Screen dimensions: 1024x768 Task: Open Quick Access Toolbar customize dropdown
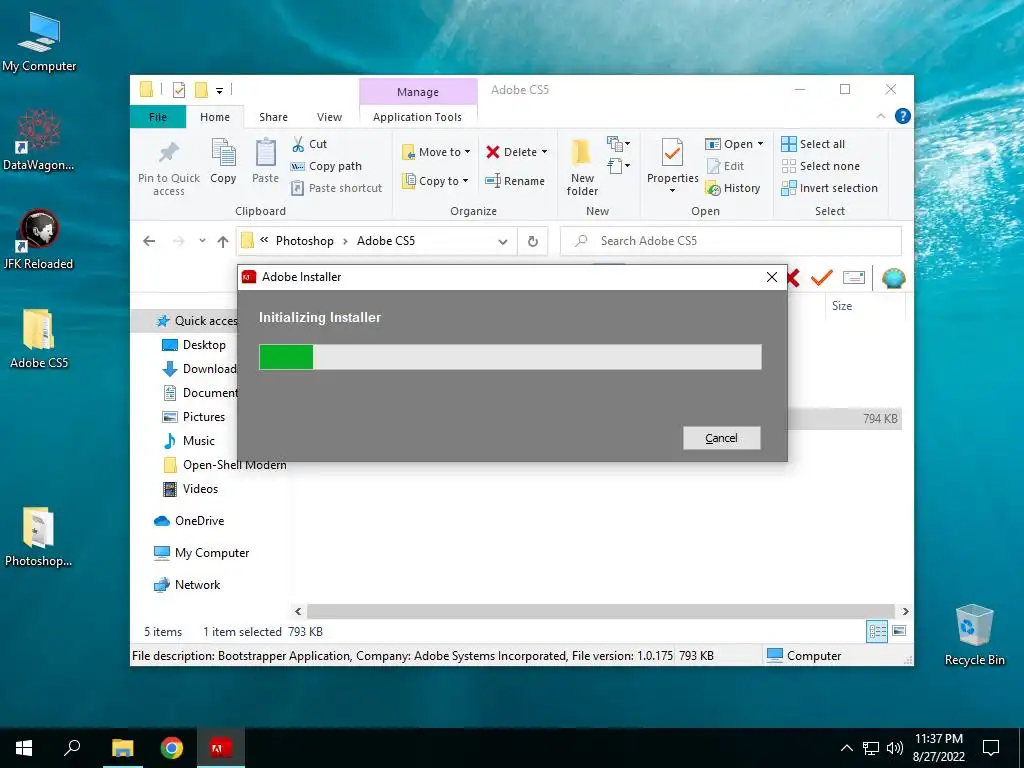click(219, 91)
